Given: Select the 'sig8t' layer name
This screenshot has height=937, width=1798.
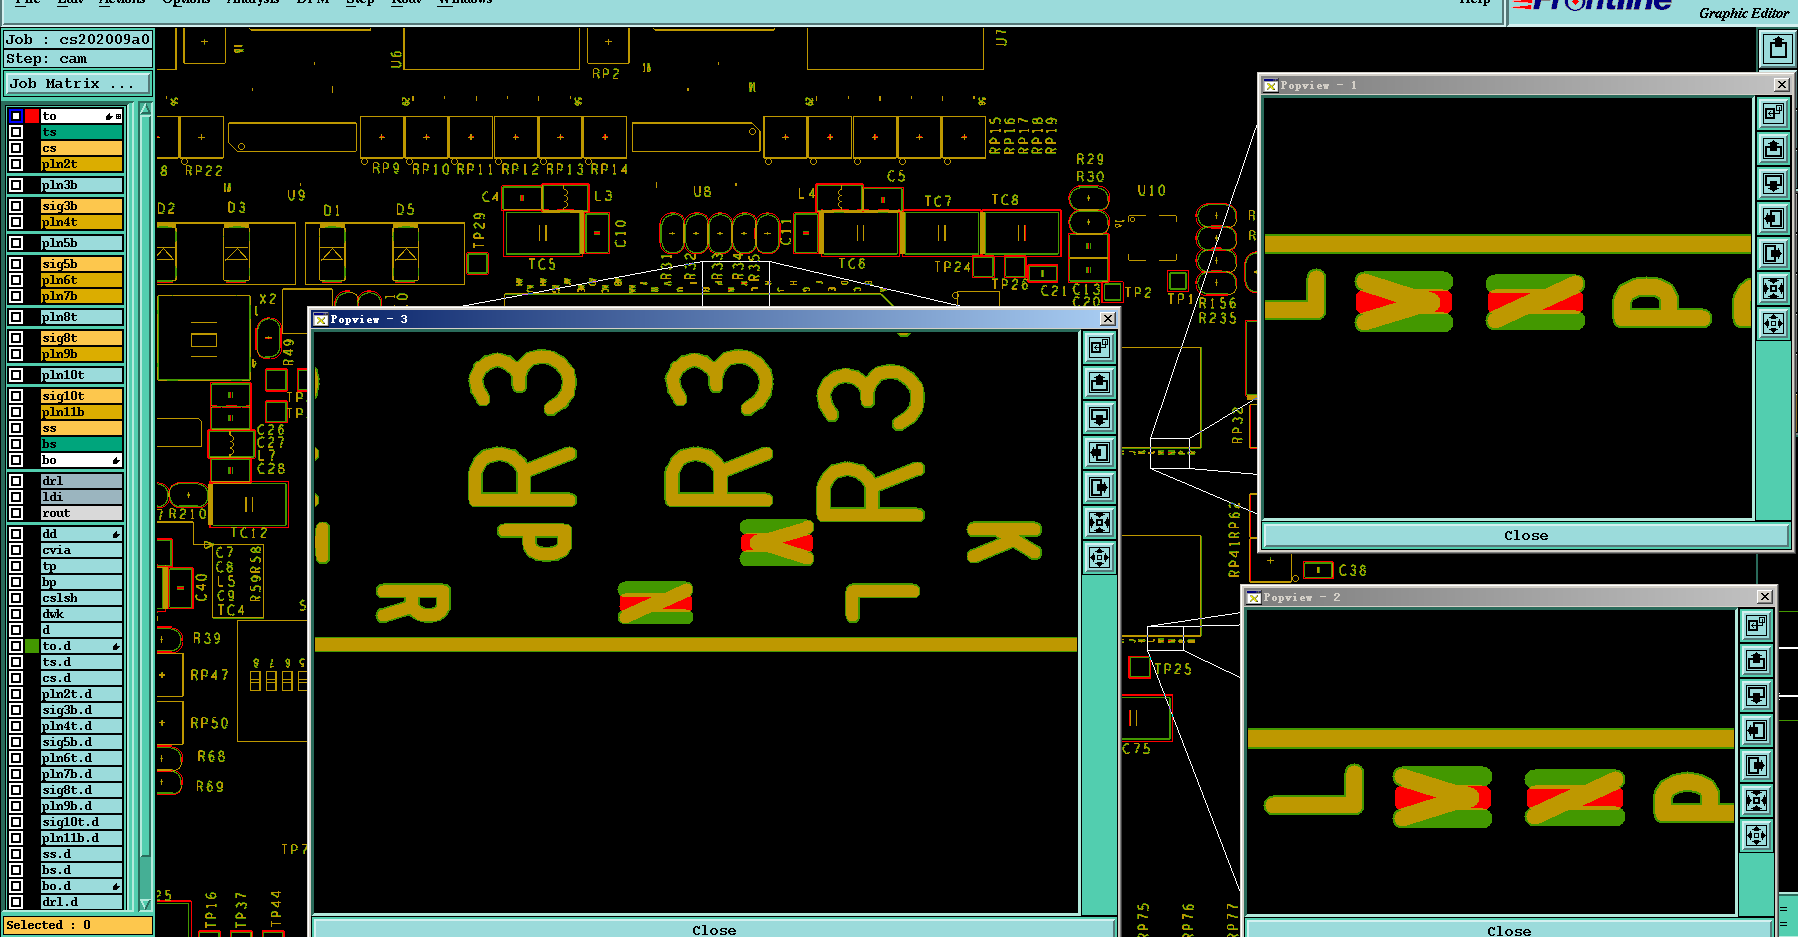Looking at the screenshot, I should pyautogui.click(x=81, y=338).
